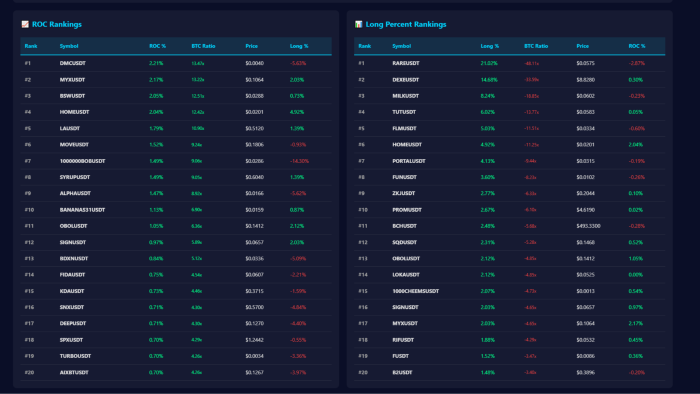Screen dimensions: 700x394
Task: Sort Long Percent Rankings by Long % header
Action: coord(490,46)
